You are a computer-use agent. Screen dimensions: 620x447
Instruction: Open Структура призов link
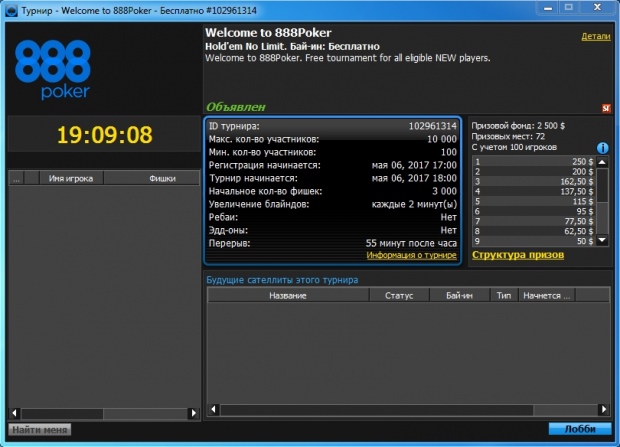tap(516, 255)
